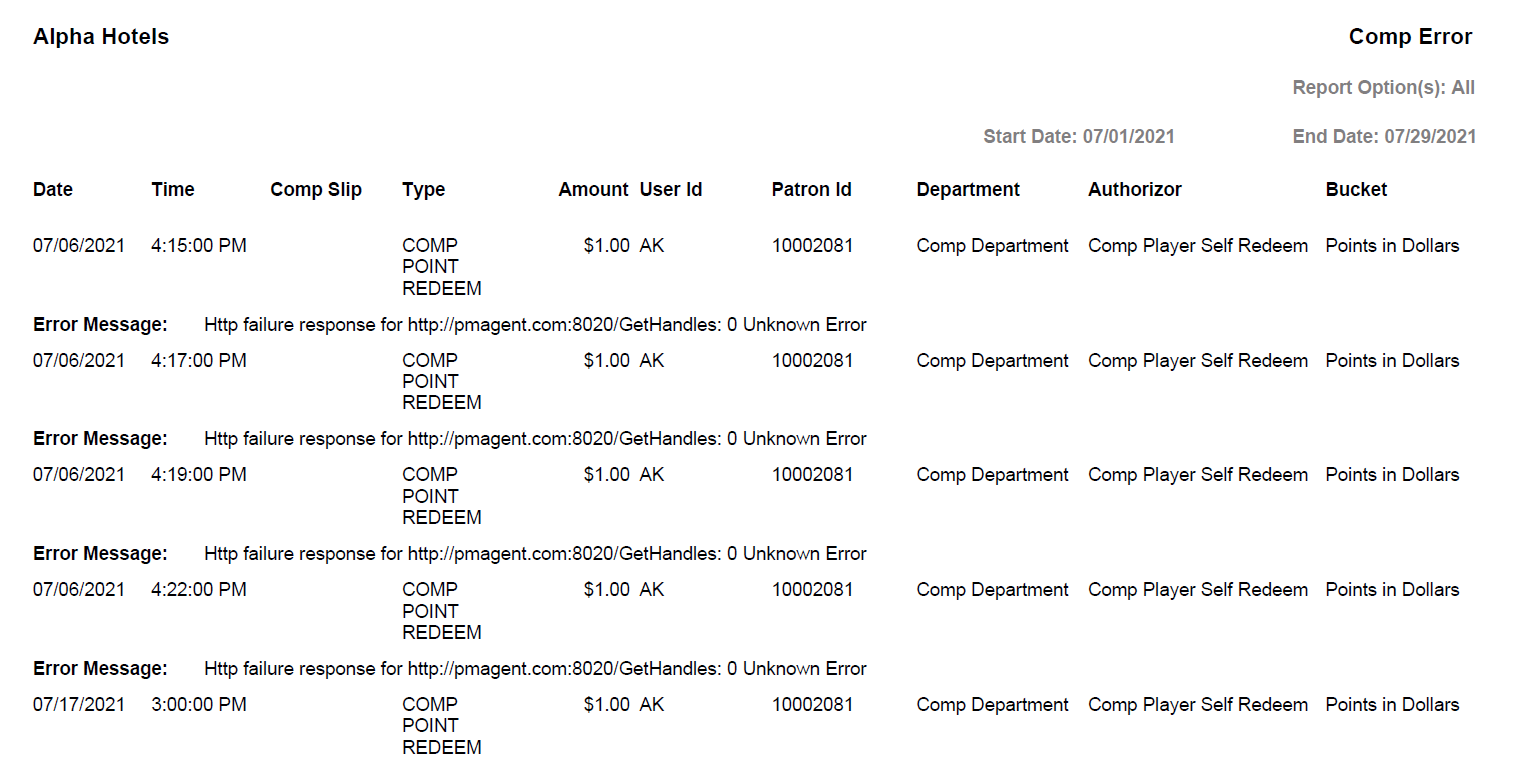Select the Type column header
The width and height of the screenshot is (1527, 765).
click(424, 190)
